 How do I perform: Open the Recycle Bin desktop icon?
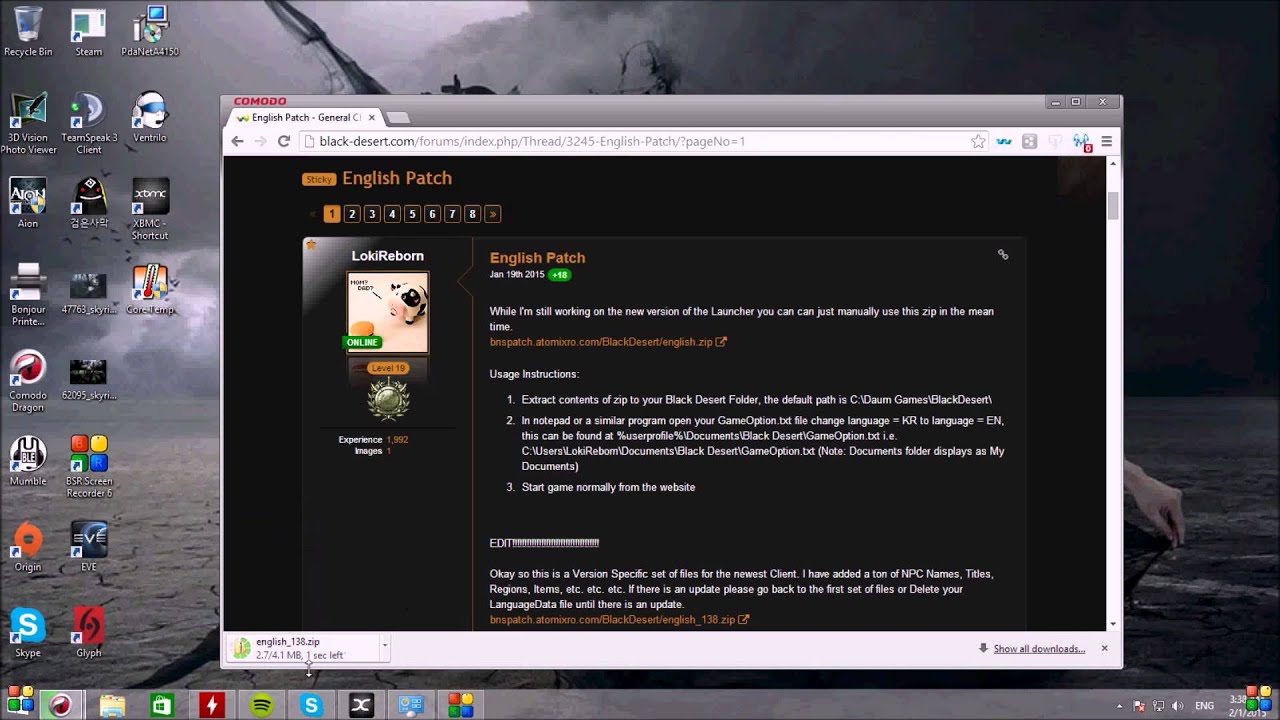coord(28,31)
